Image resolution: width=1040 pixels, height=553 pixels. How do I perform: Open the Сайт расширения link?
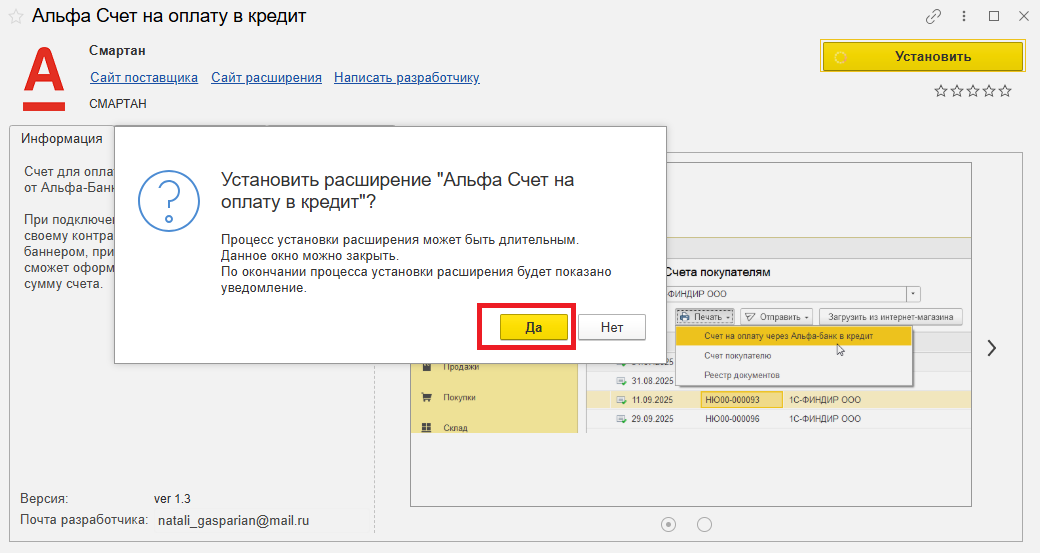point(266,78)
